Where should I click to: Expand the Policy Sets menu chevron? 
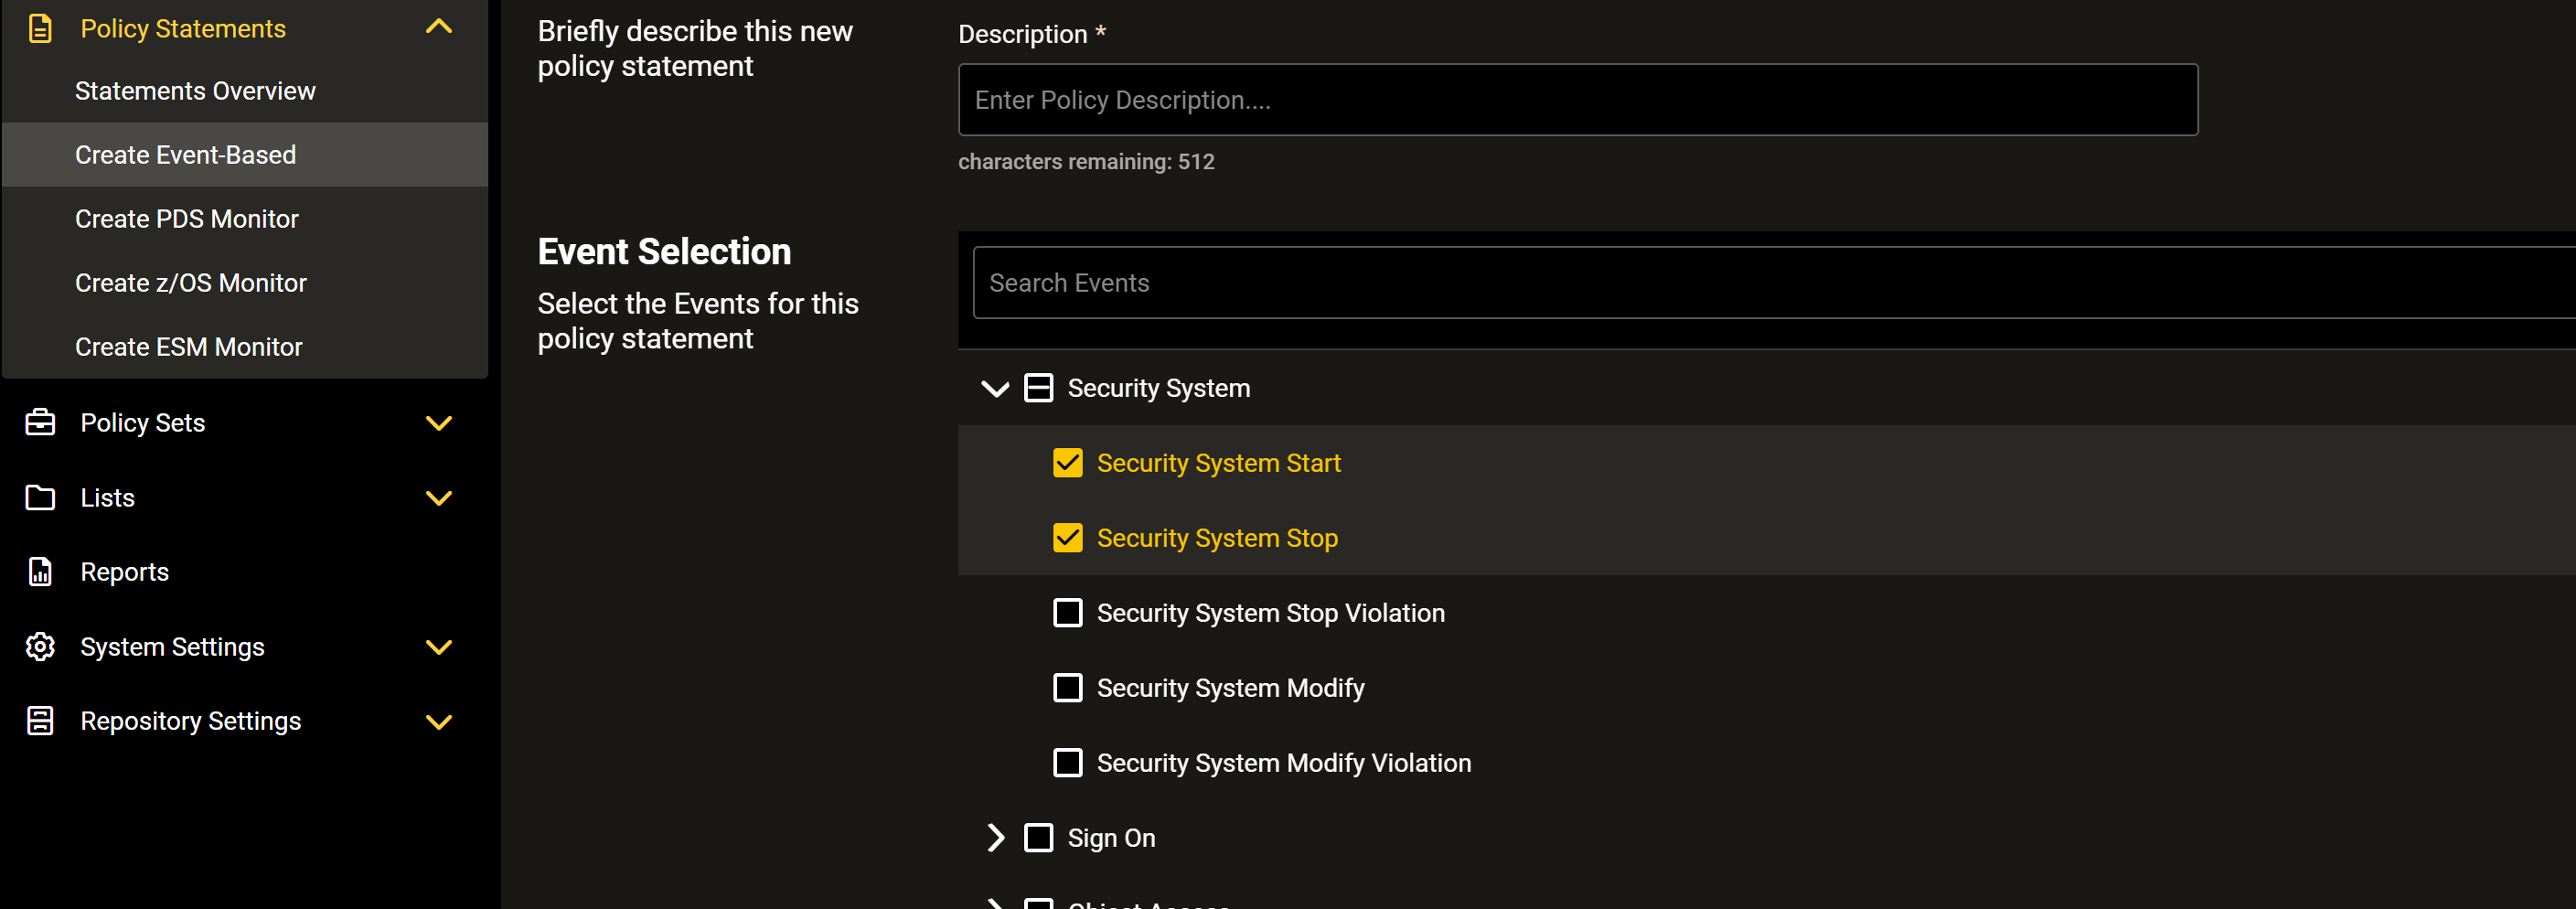439,423
